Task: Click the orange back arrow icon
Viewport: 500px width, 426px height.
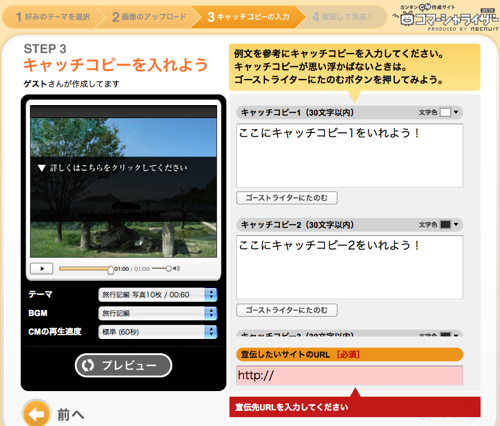Action: pyautogui.click(x=36, y=414)
